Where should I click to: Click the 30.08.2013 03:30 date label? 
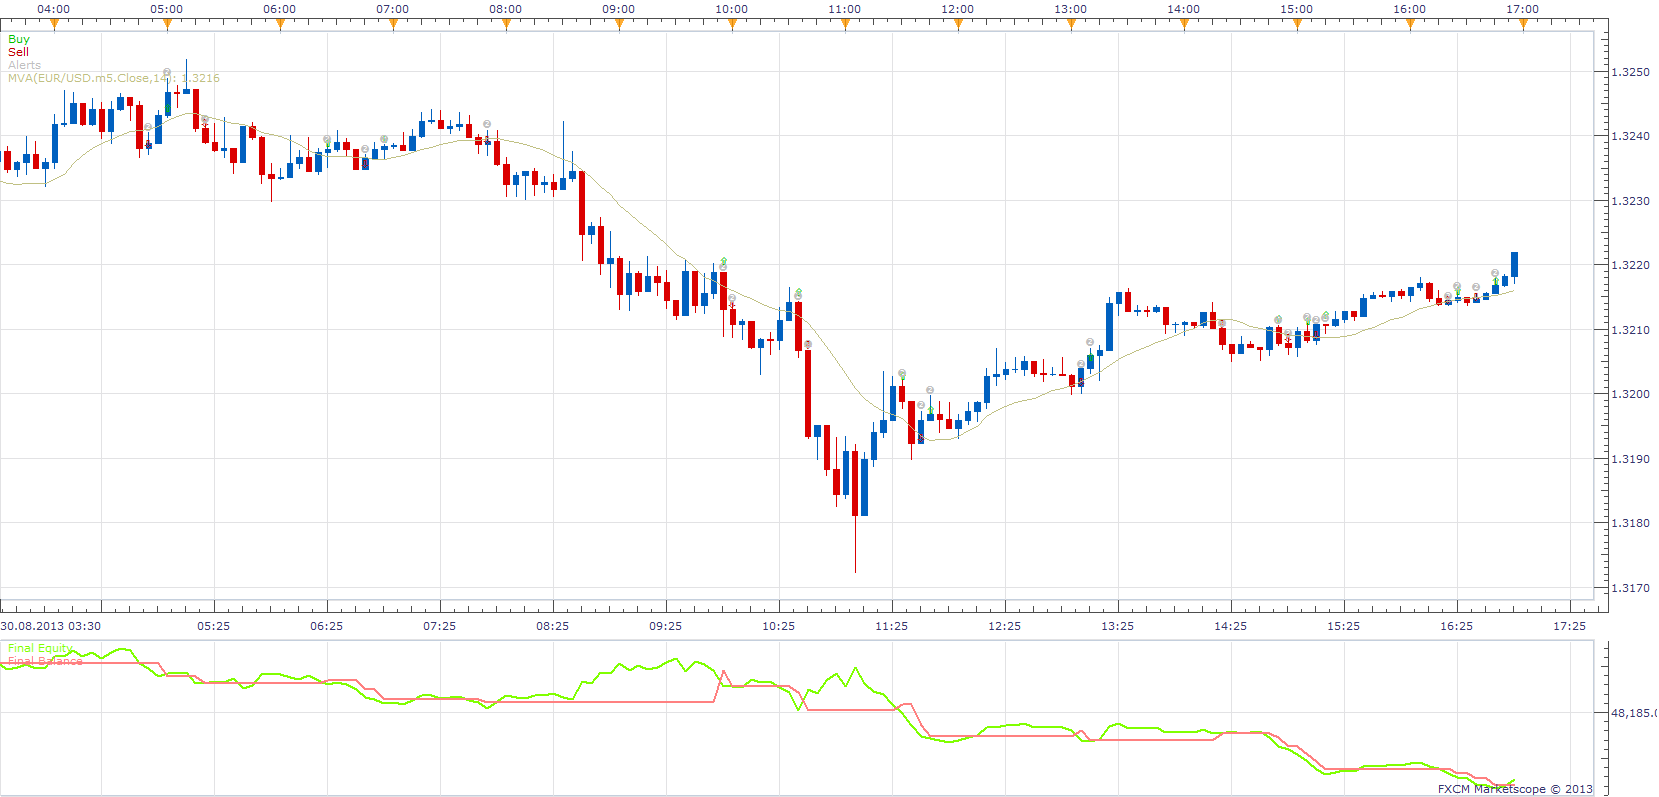click(51, 626)
